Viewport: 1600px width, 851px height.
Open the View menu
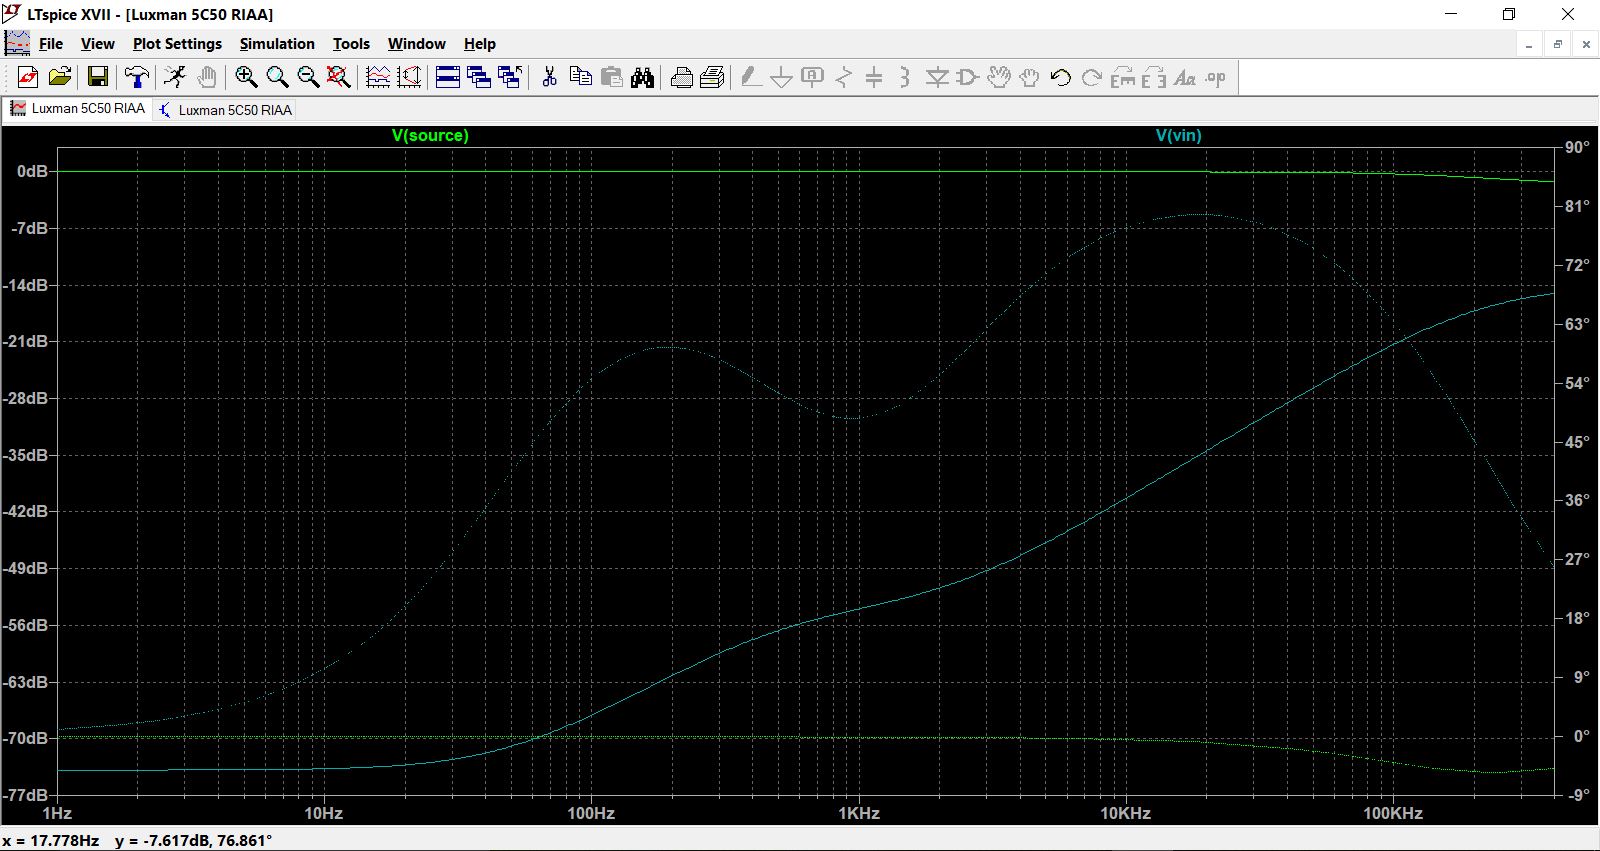point(98,44)
